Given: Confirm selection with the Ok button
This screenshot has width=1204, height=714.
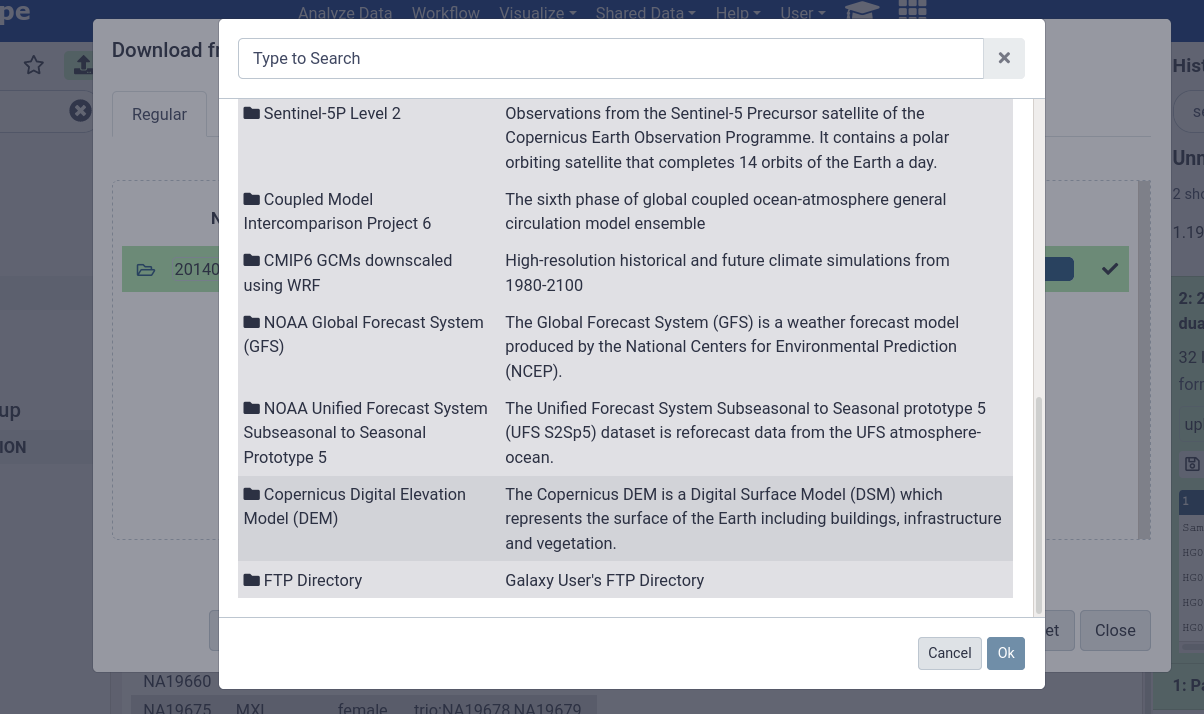Looking at the screenshot, I should click(x=1005, y=652).
